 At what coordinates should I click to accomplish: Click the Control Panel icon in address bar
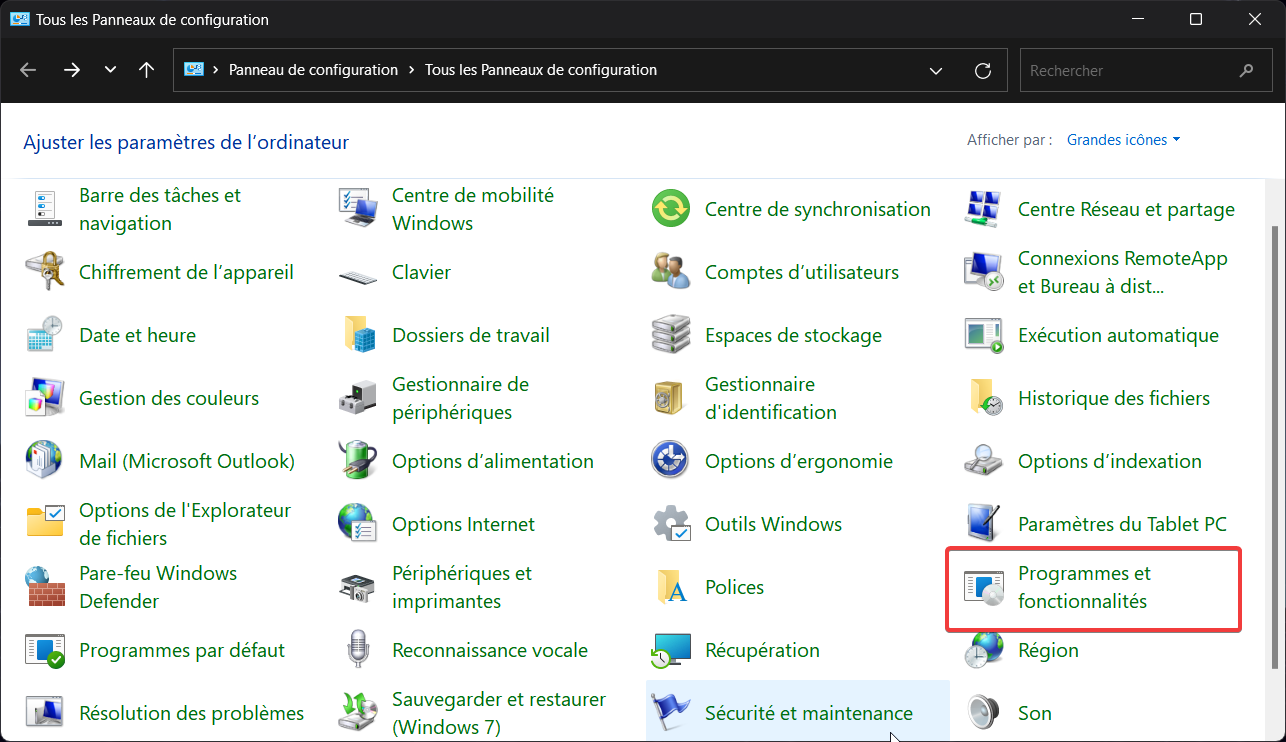(194, 70)
